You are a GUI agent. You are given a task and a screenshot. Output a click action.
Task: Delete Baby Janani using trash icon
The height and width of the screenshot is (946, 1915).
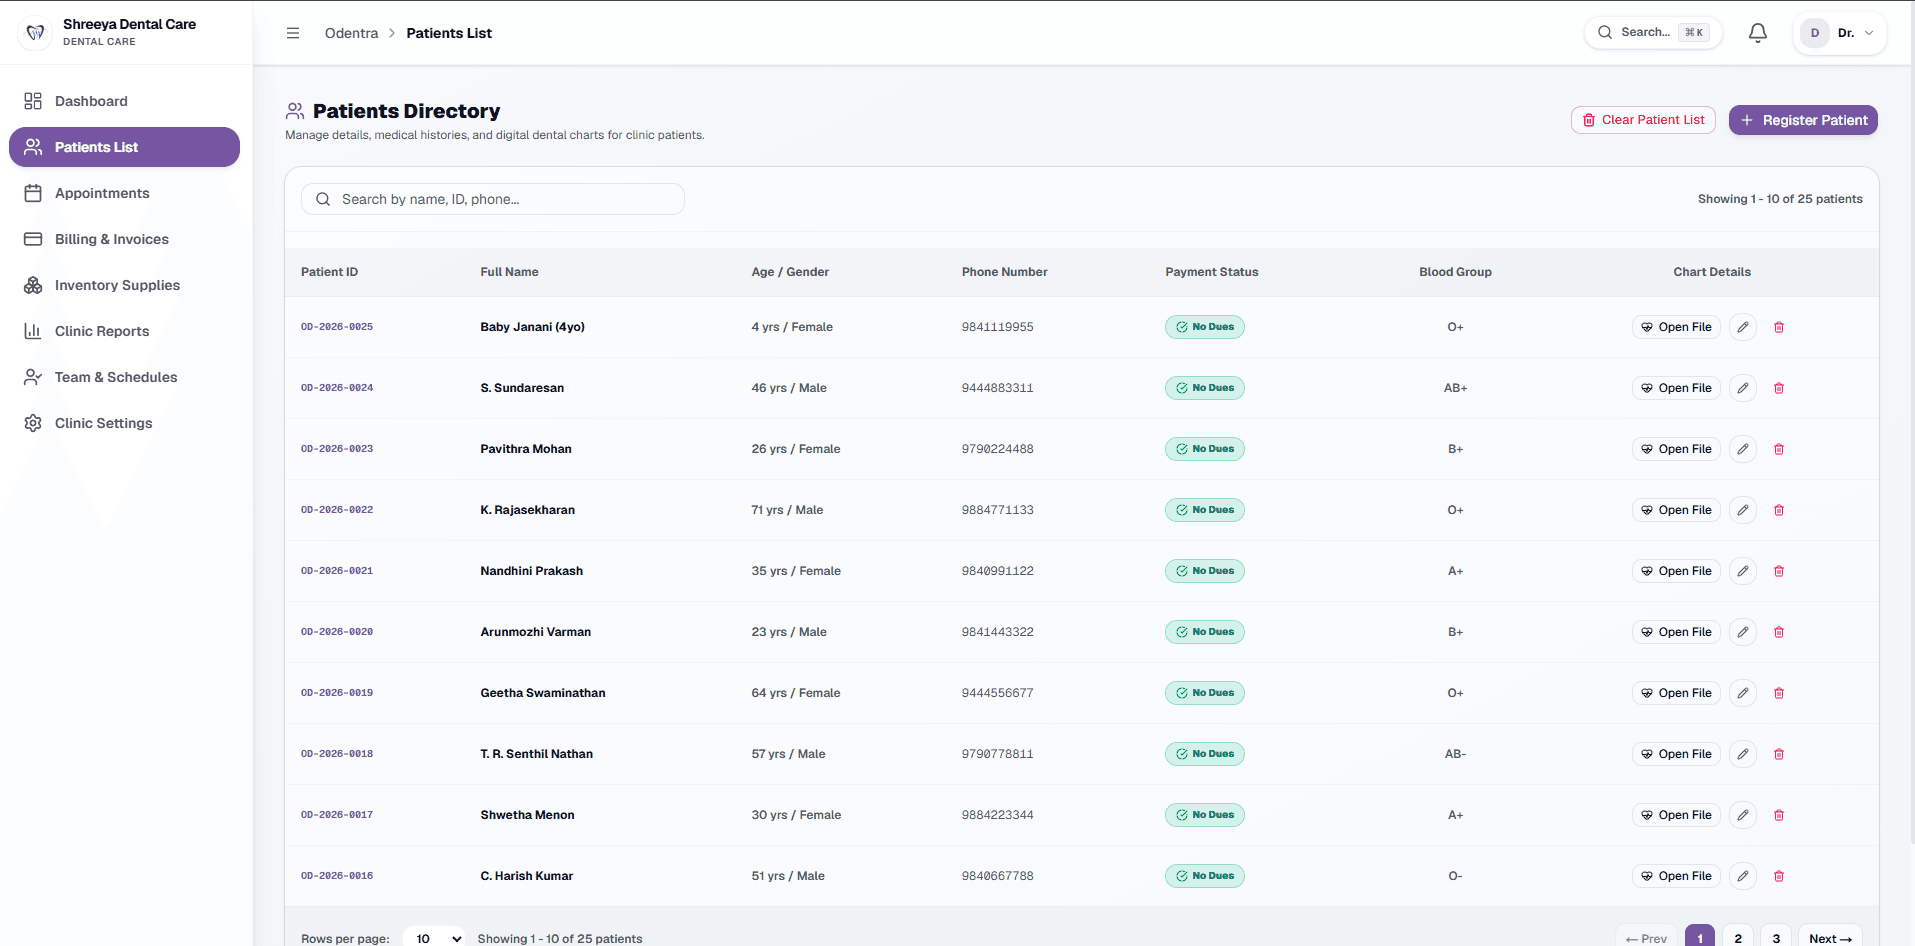(1779, 327)
